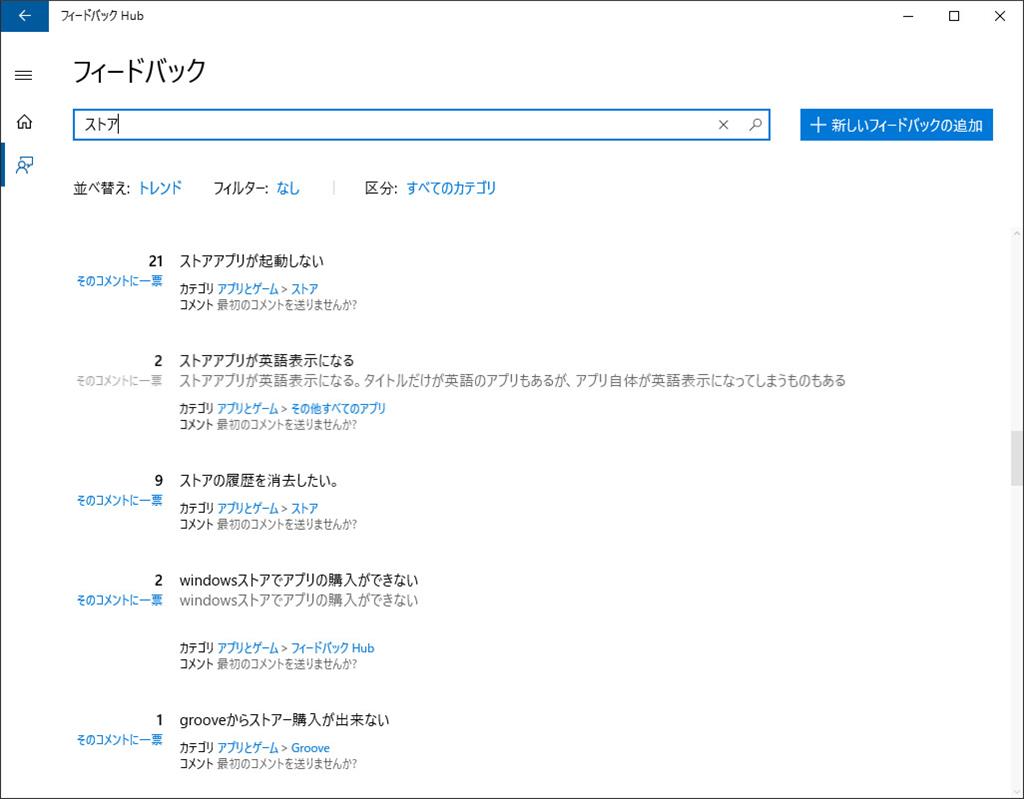
Task: Add new feedback with the blue button
Action: pos(896,125)
